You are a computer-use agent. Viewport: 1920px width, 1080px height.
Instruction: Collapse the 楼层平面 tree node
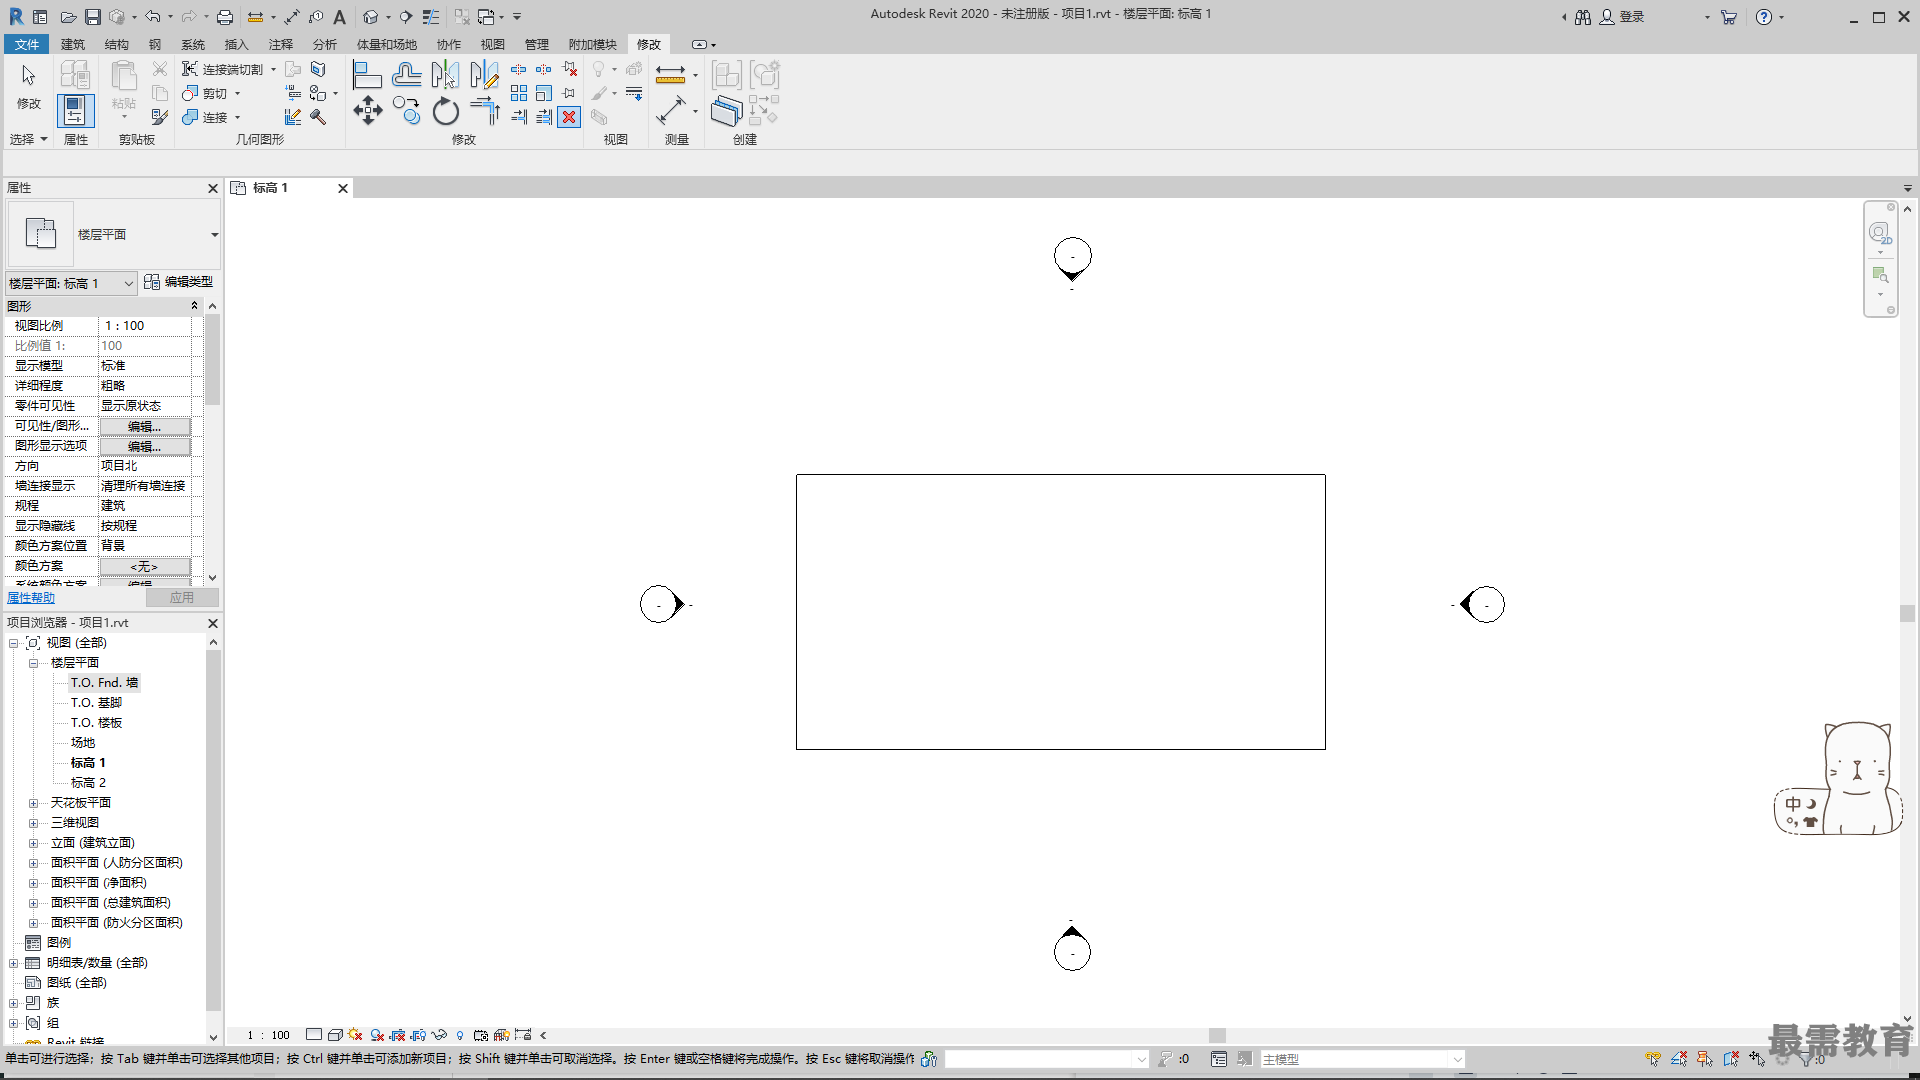[33, 663]
